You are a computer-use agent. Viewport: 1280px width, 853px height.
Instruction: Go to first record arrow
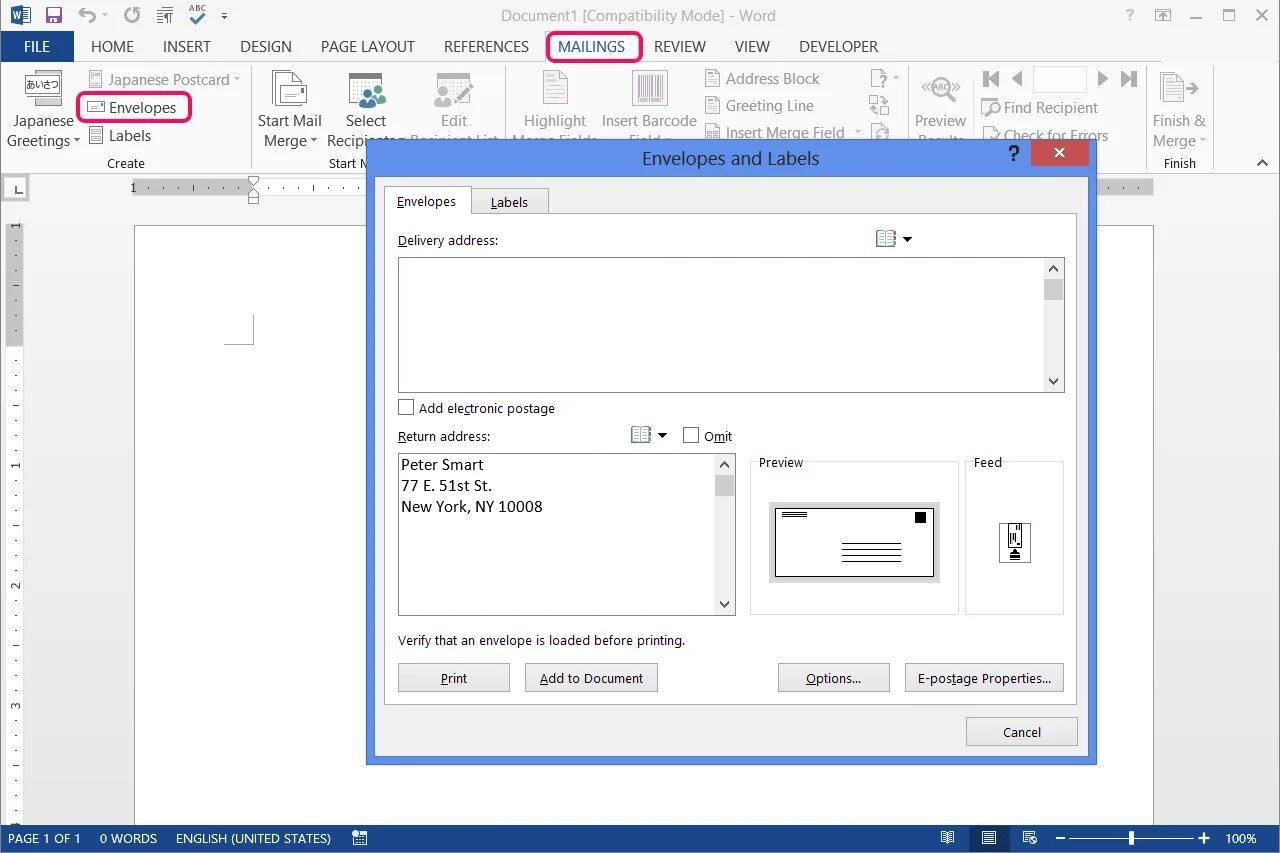click(991, 78)
